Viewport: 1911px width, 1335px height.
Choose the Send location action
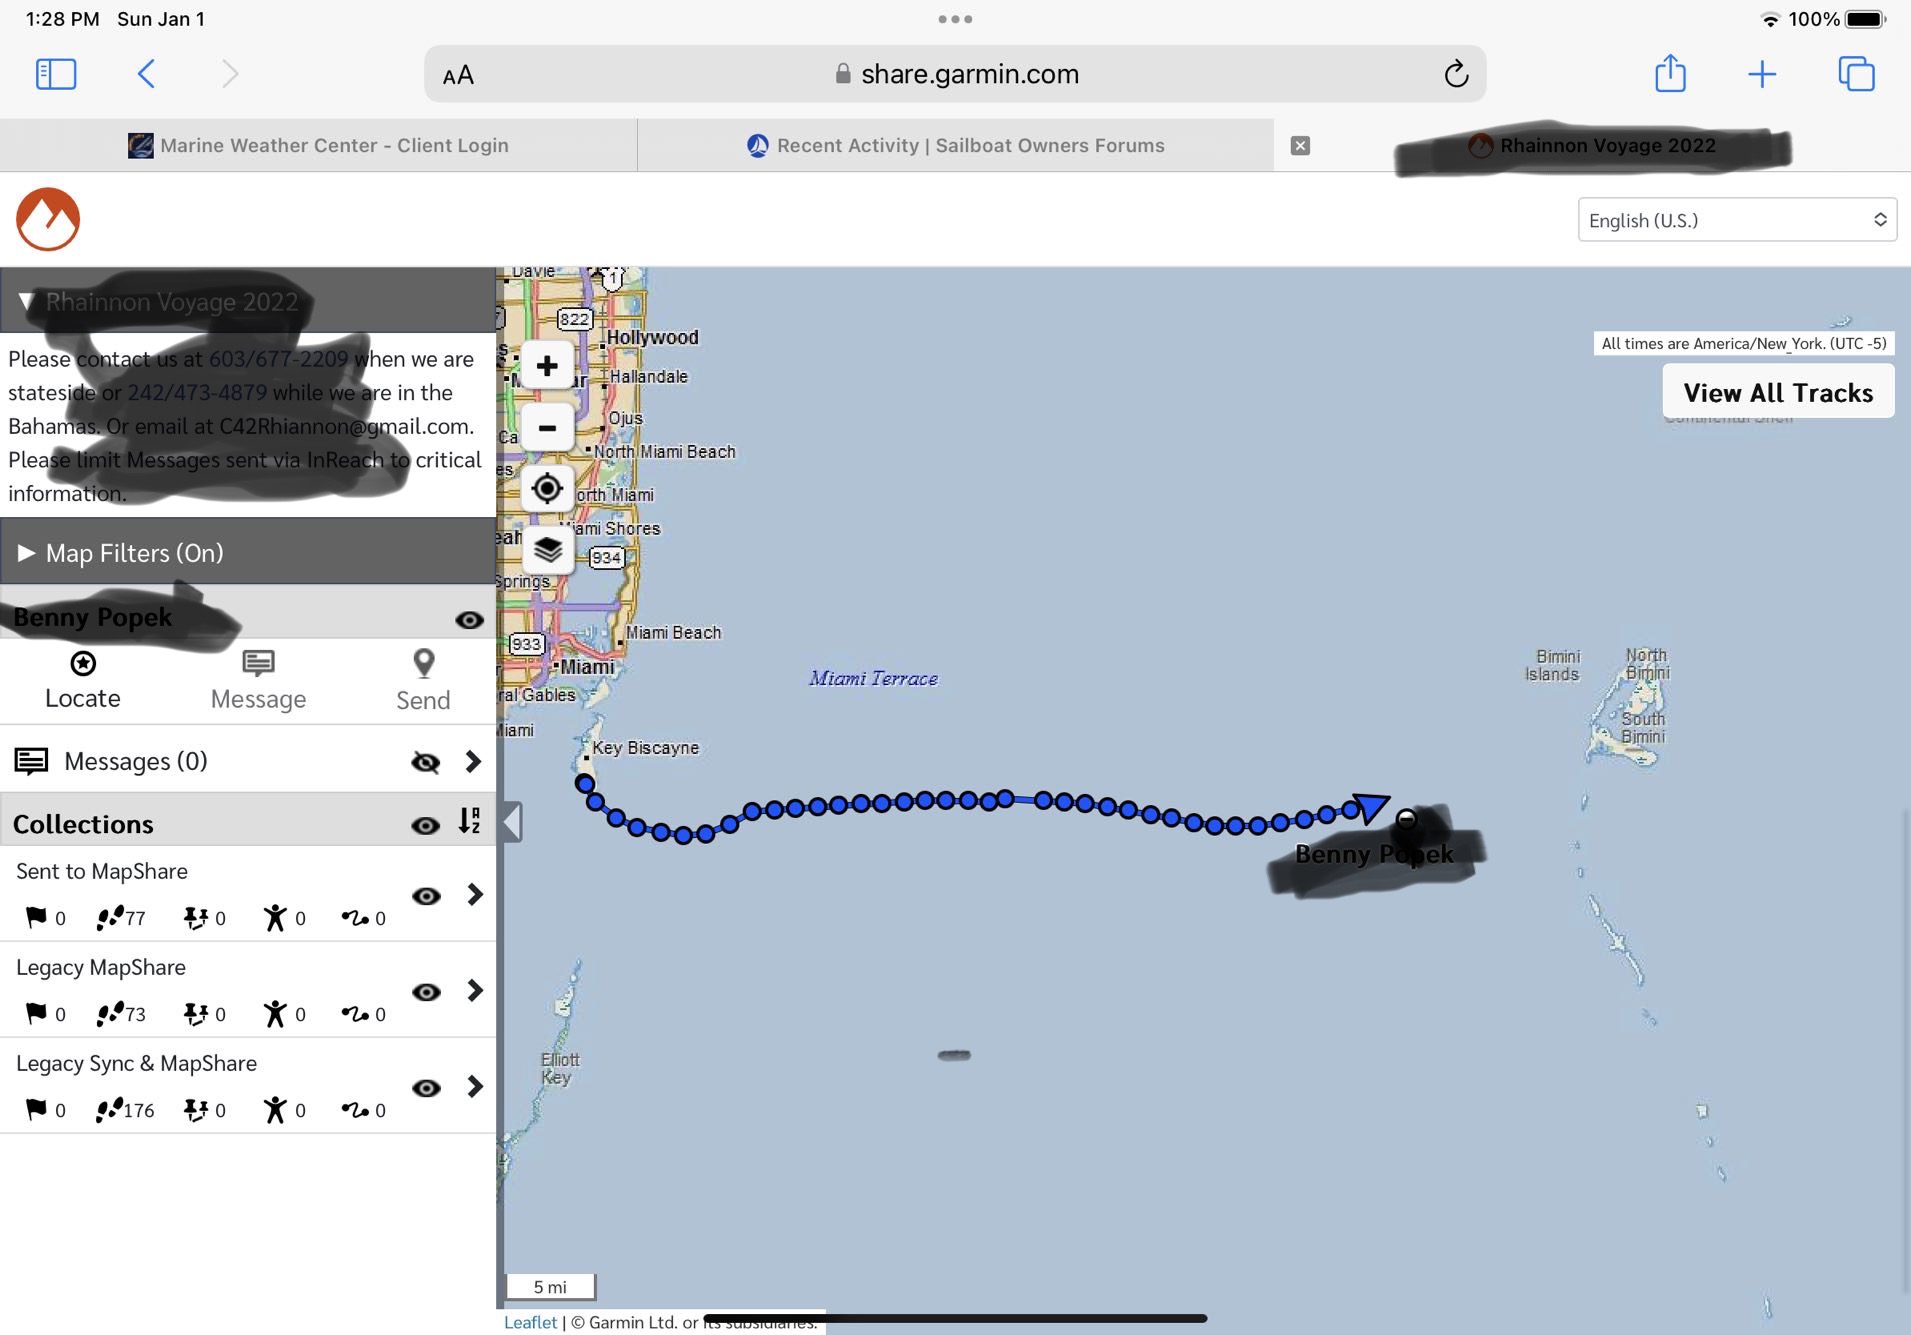pyautogui.click(x=423, y=680)
